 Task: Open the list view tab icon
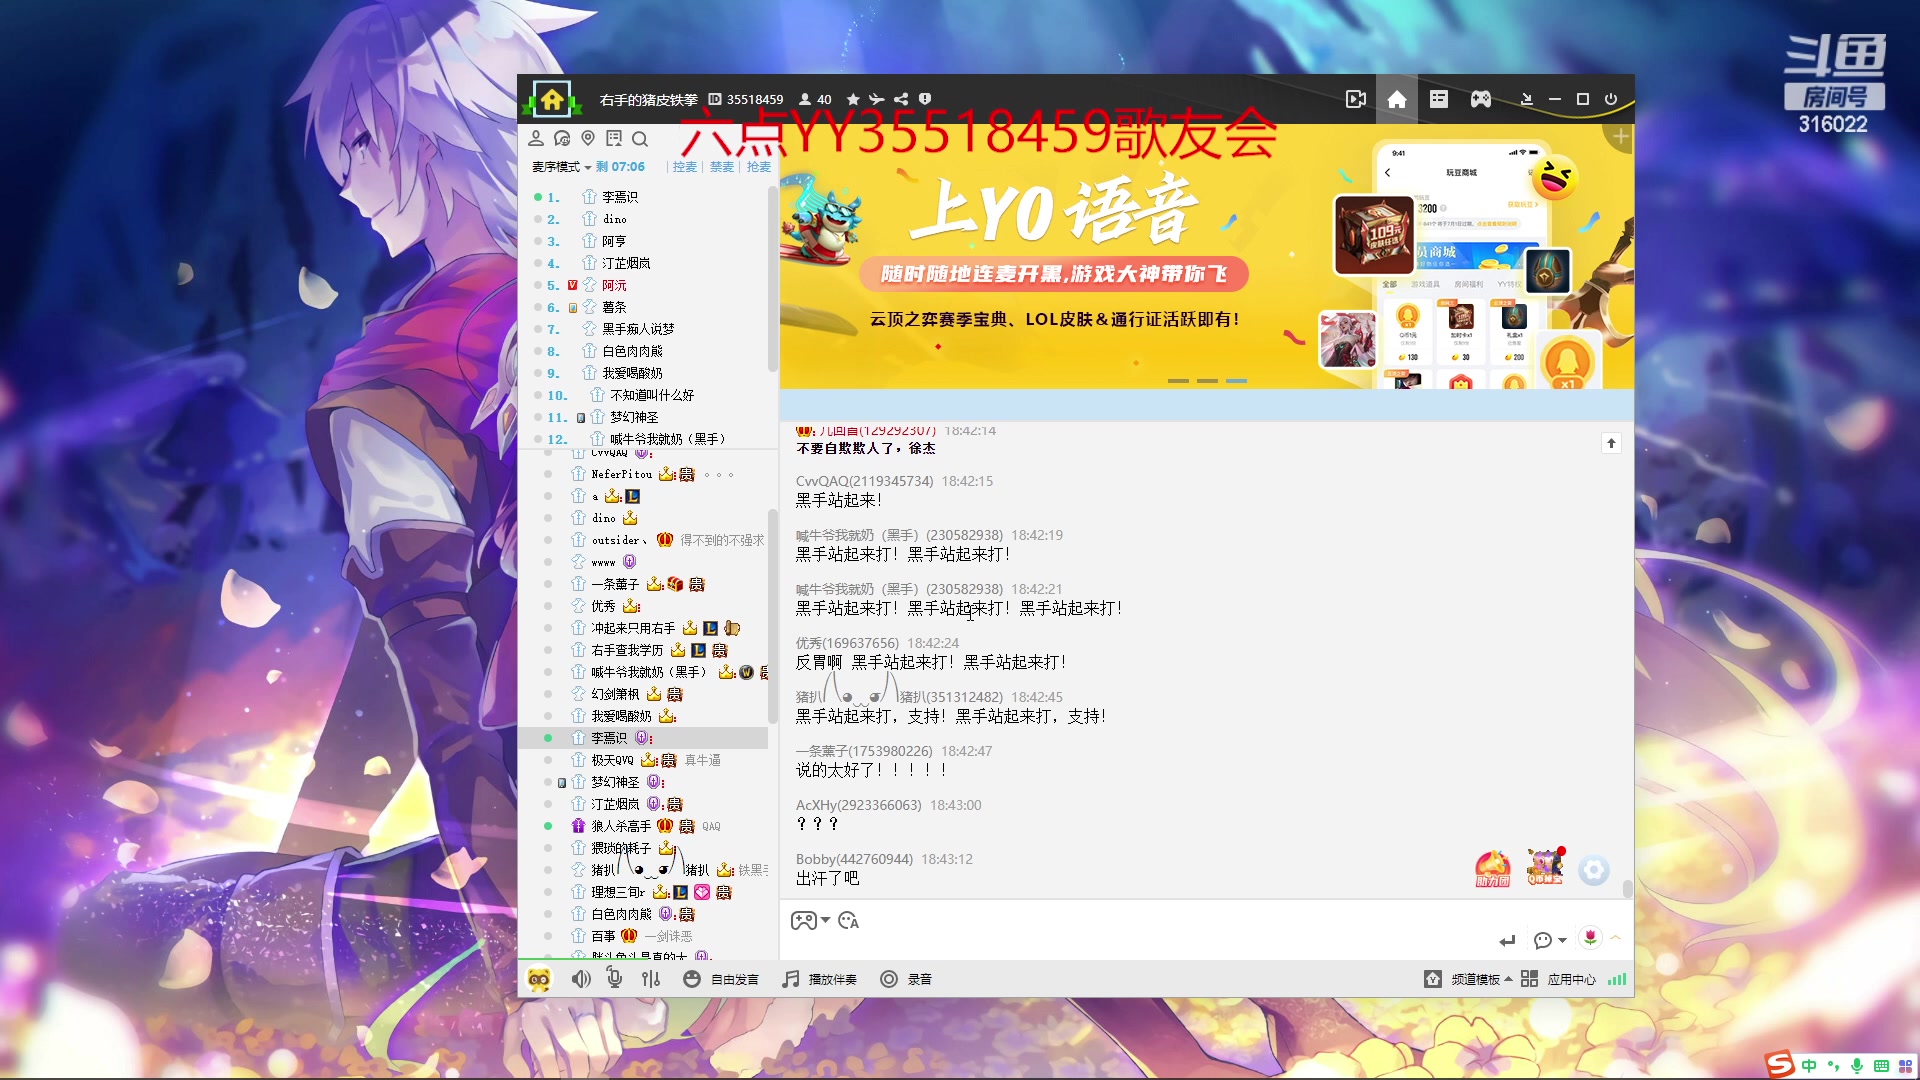pyautogui.click(x=1439, y=99)
